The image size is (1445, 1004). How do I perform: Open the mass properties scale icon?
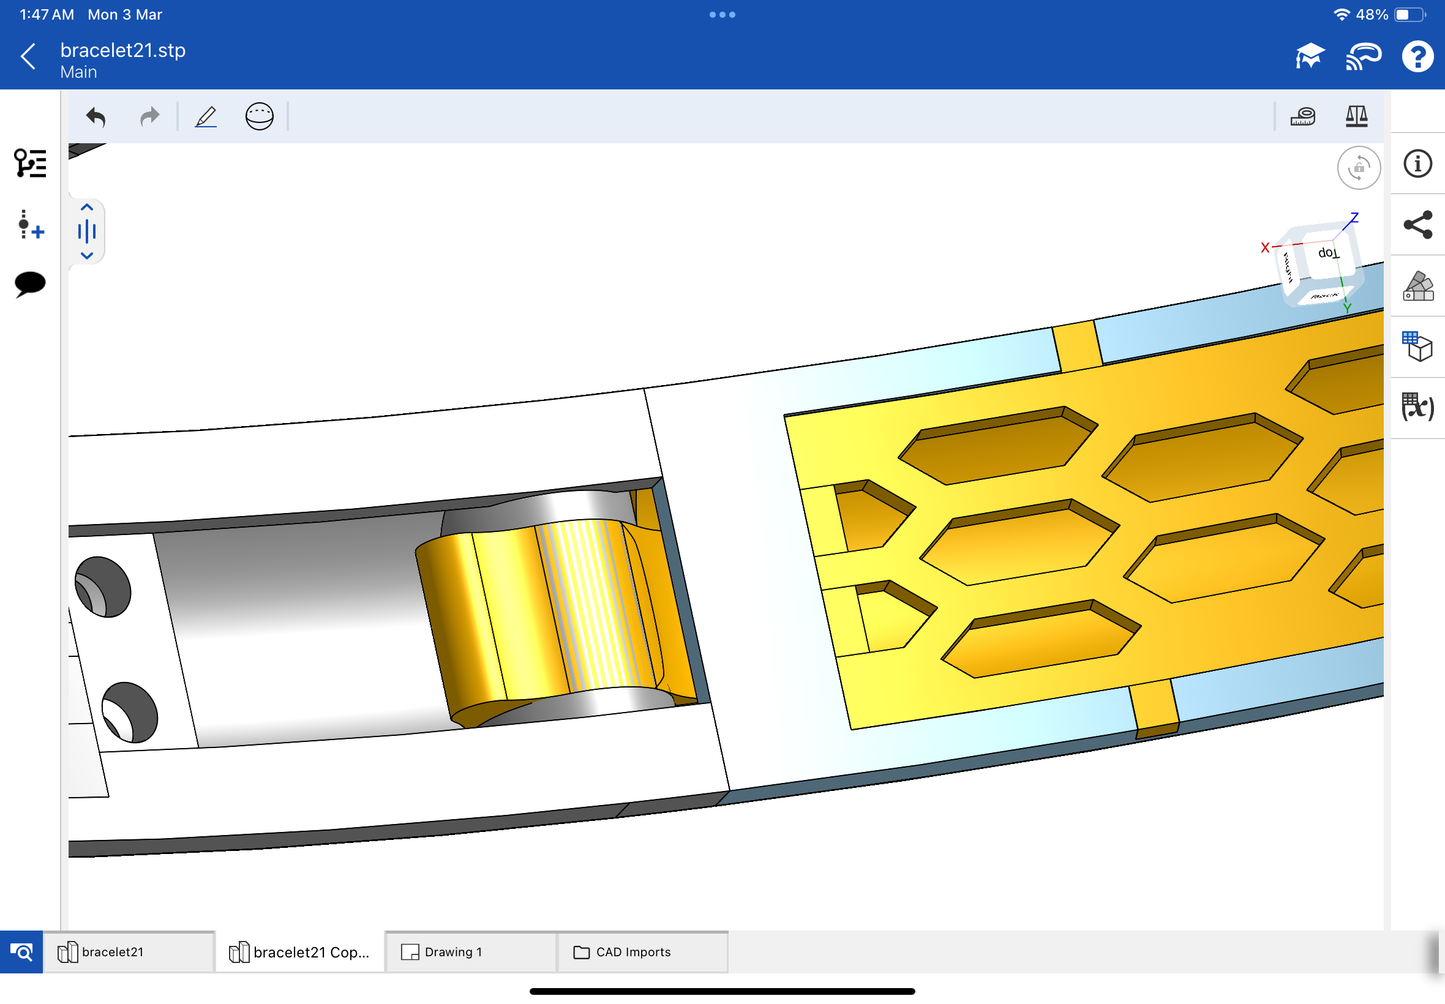[x=1356, y=117]
